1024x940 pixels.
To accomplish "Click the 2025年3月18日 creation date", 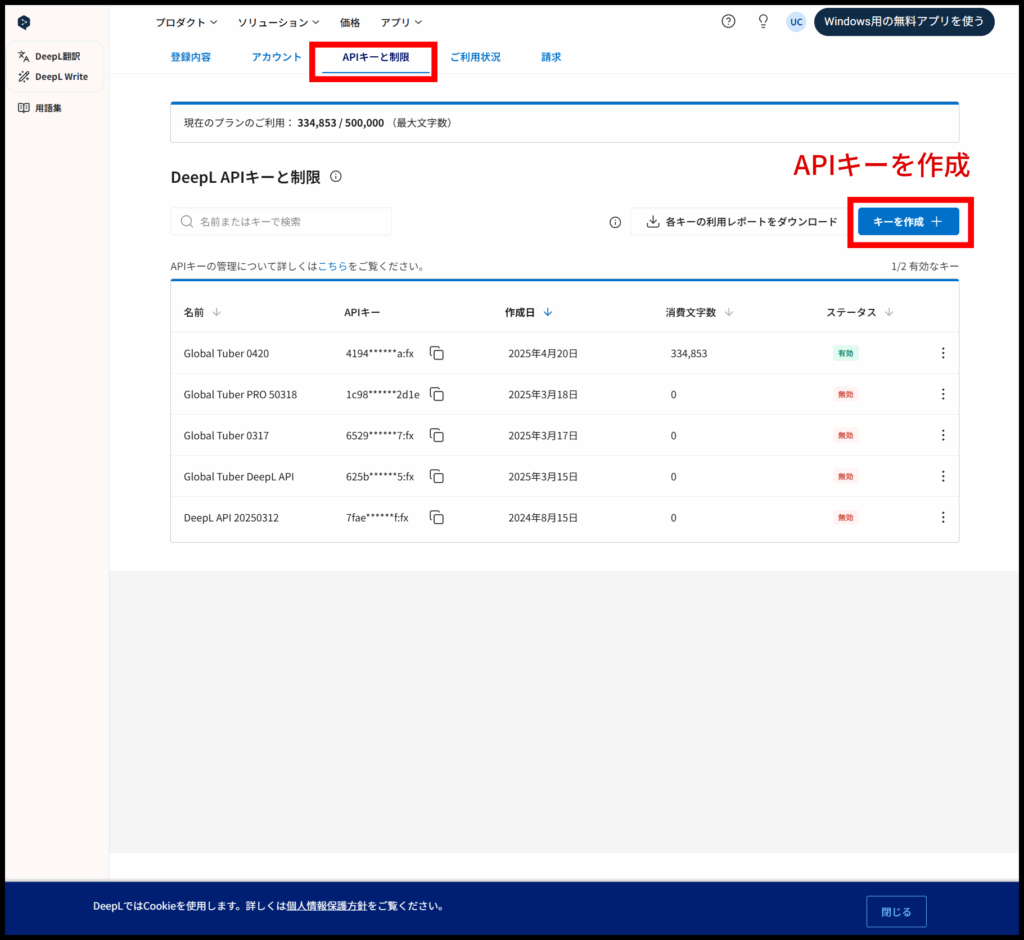I will point(543,395).
